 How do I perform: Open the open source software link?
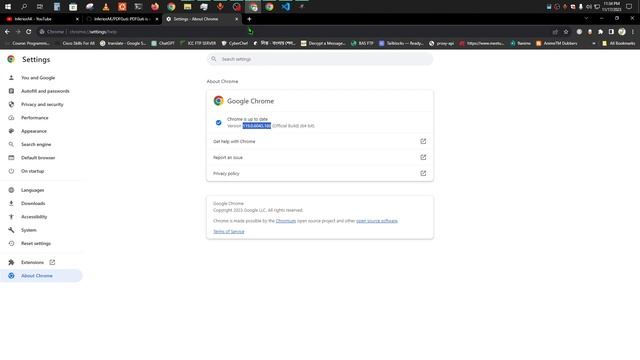377,221
